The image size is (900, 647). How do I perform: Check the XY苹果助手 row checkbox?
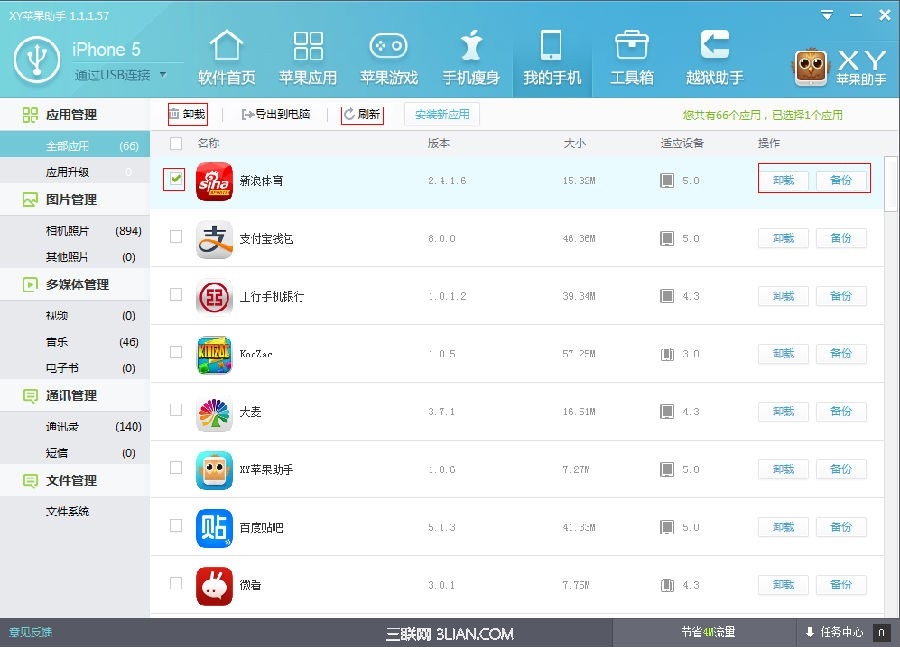(176, 468)
